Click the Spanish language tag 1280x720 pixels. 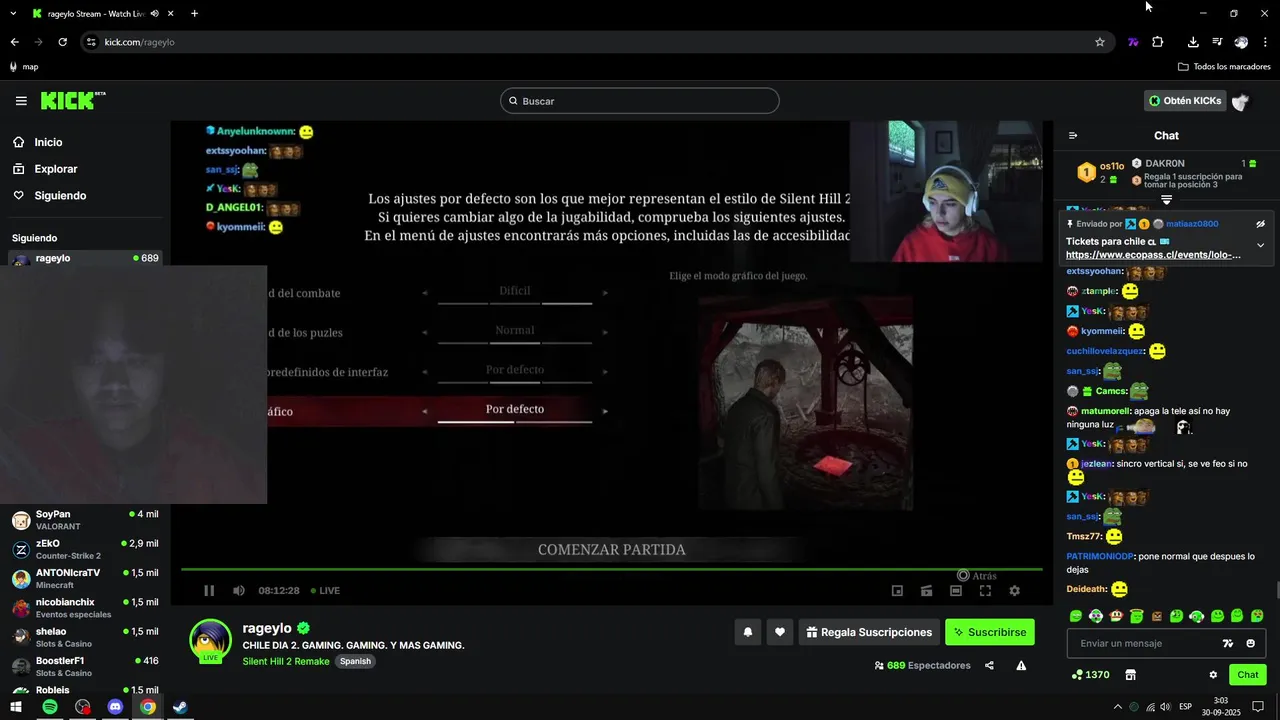tap(355, 661)
